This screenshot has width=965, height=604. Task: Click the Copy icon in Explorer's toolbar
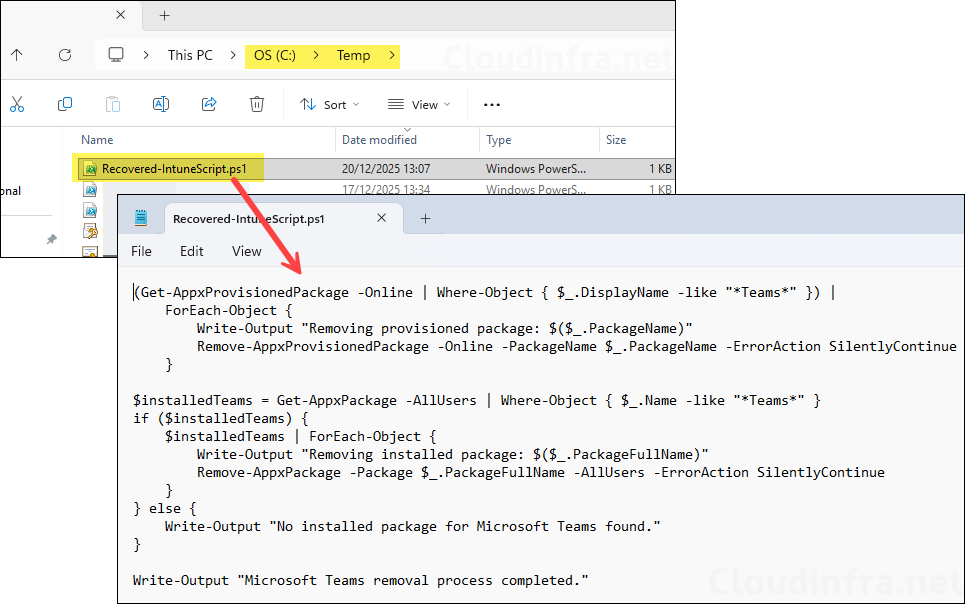64,103
